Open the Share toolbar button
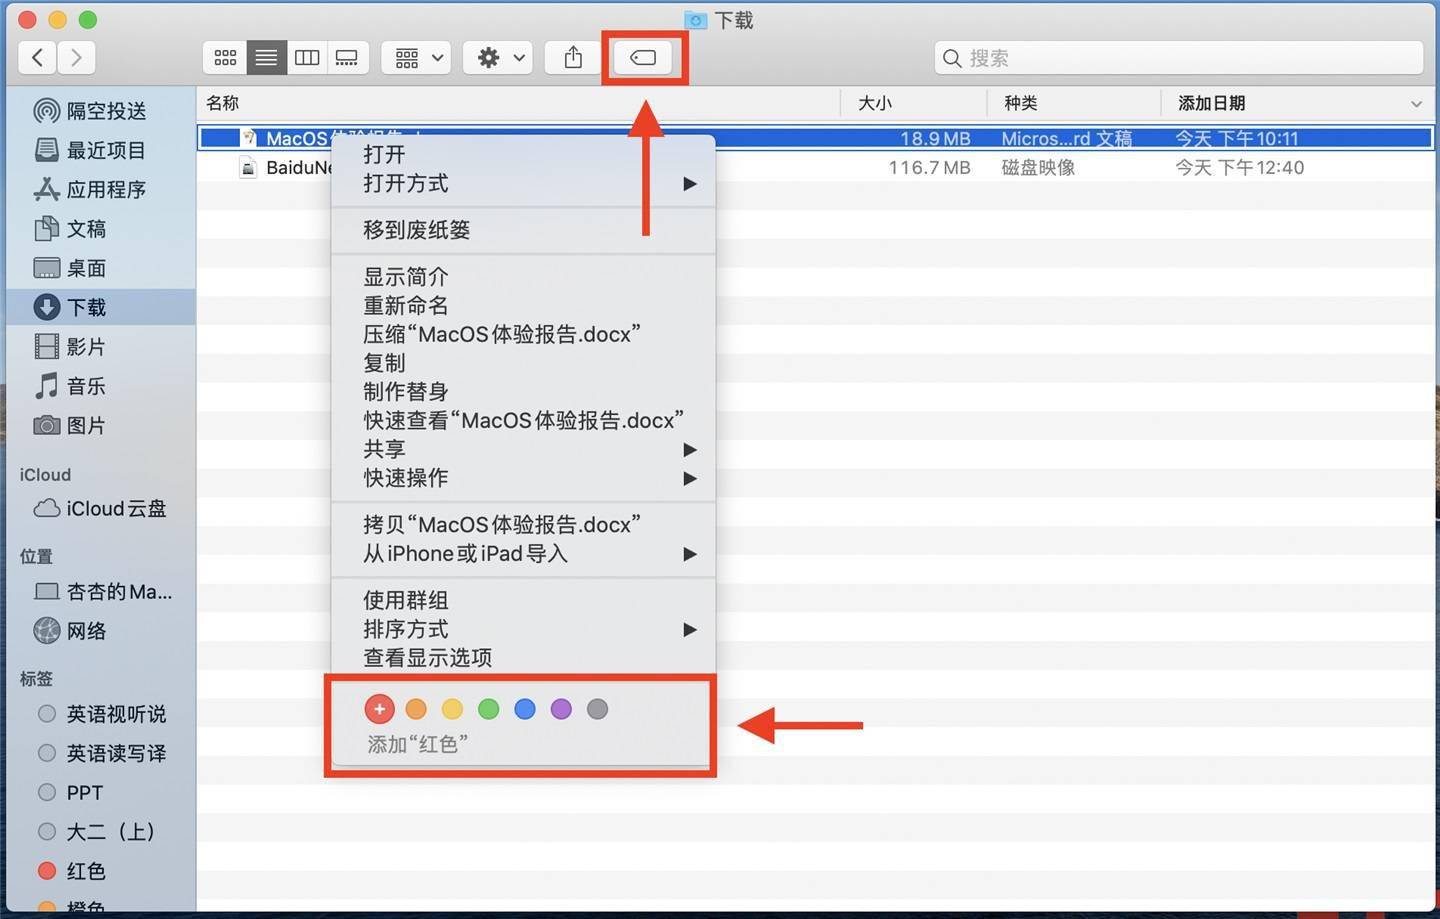 coord(573,58)
